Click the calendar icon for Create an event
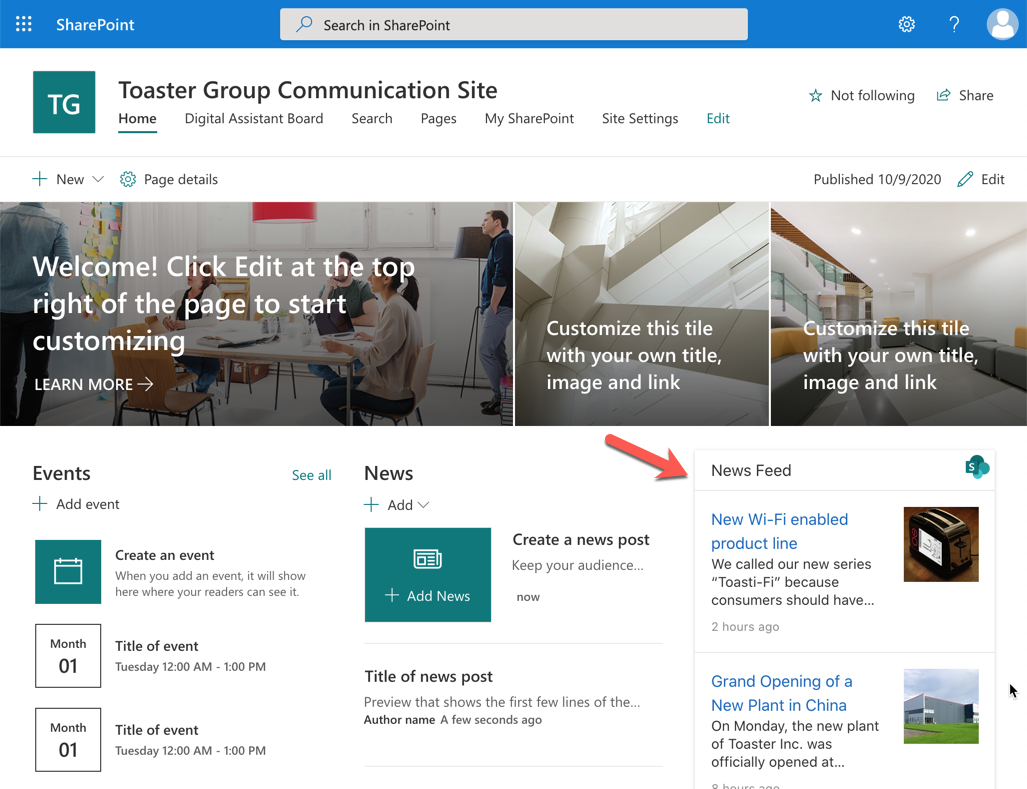1027x789 pixels. 68,572
